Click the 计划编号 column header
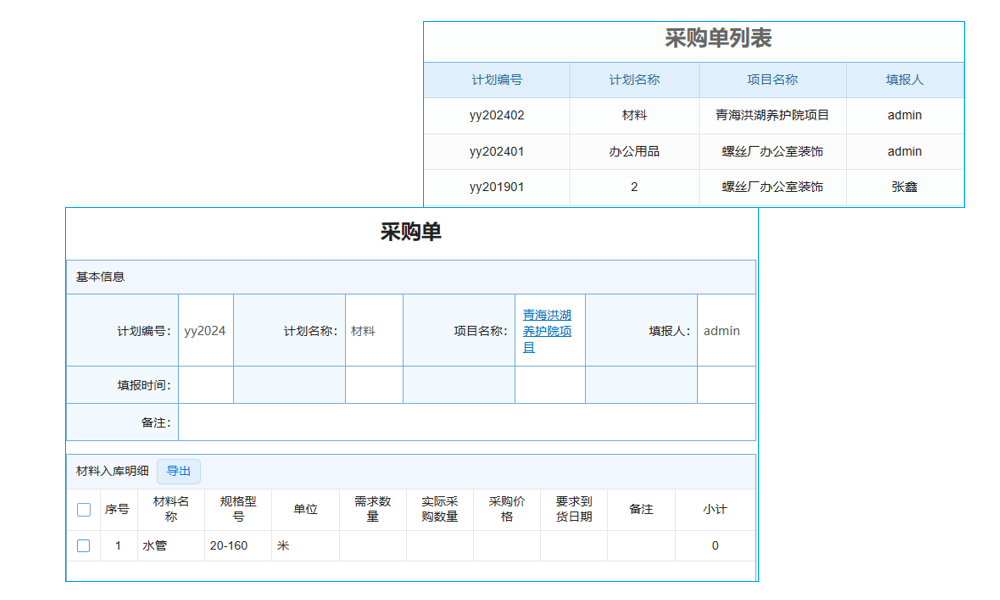The width and height of the screenshot is (1000, 600). pyautogui.click(x=496, y=80)
